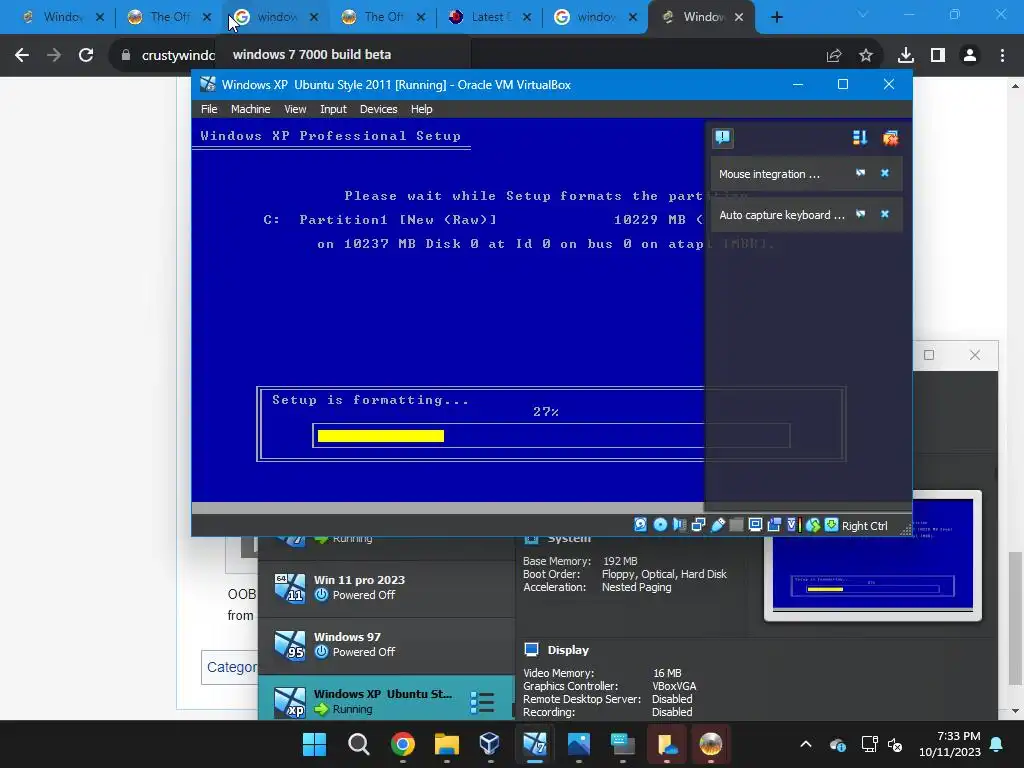This screenshot has width=1024, height=768.
Task: Reload the page in Chrome
Action: [86, 55]
